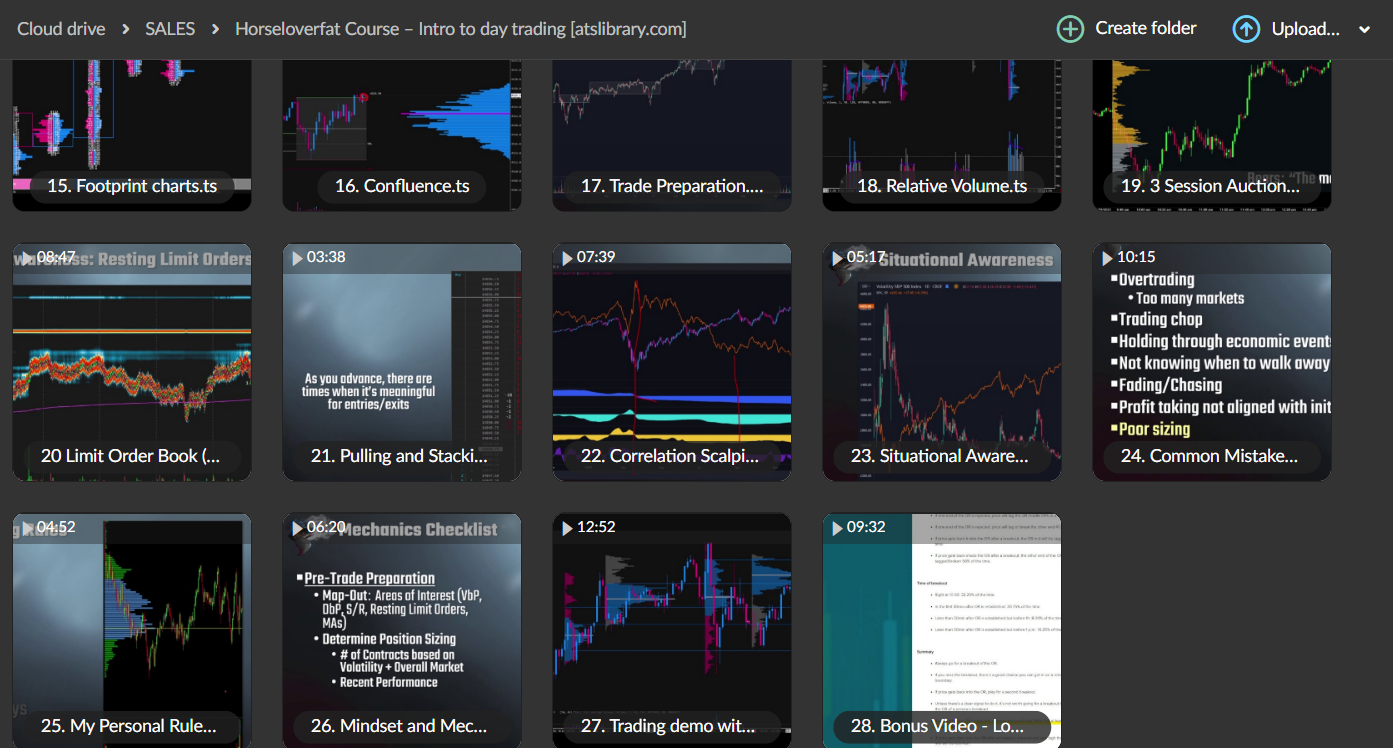Expand the Upload options dropdown chevron
The width and height of the screenshot is (1393, 748).
(1365, 28)
